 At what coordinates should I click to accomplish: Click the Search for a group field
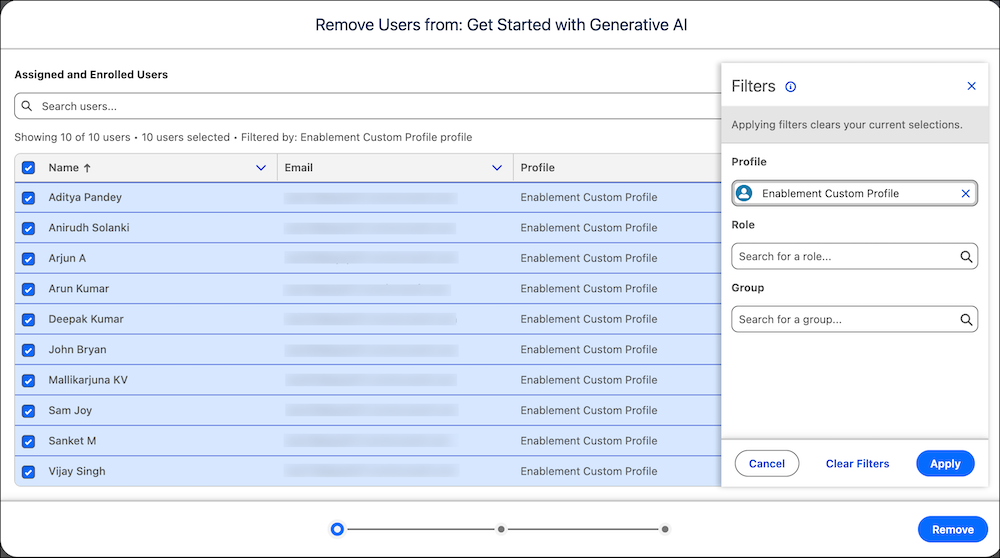tap(854, 319)
